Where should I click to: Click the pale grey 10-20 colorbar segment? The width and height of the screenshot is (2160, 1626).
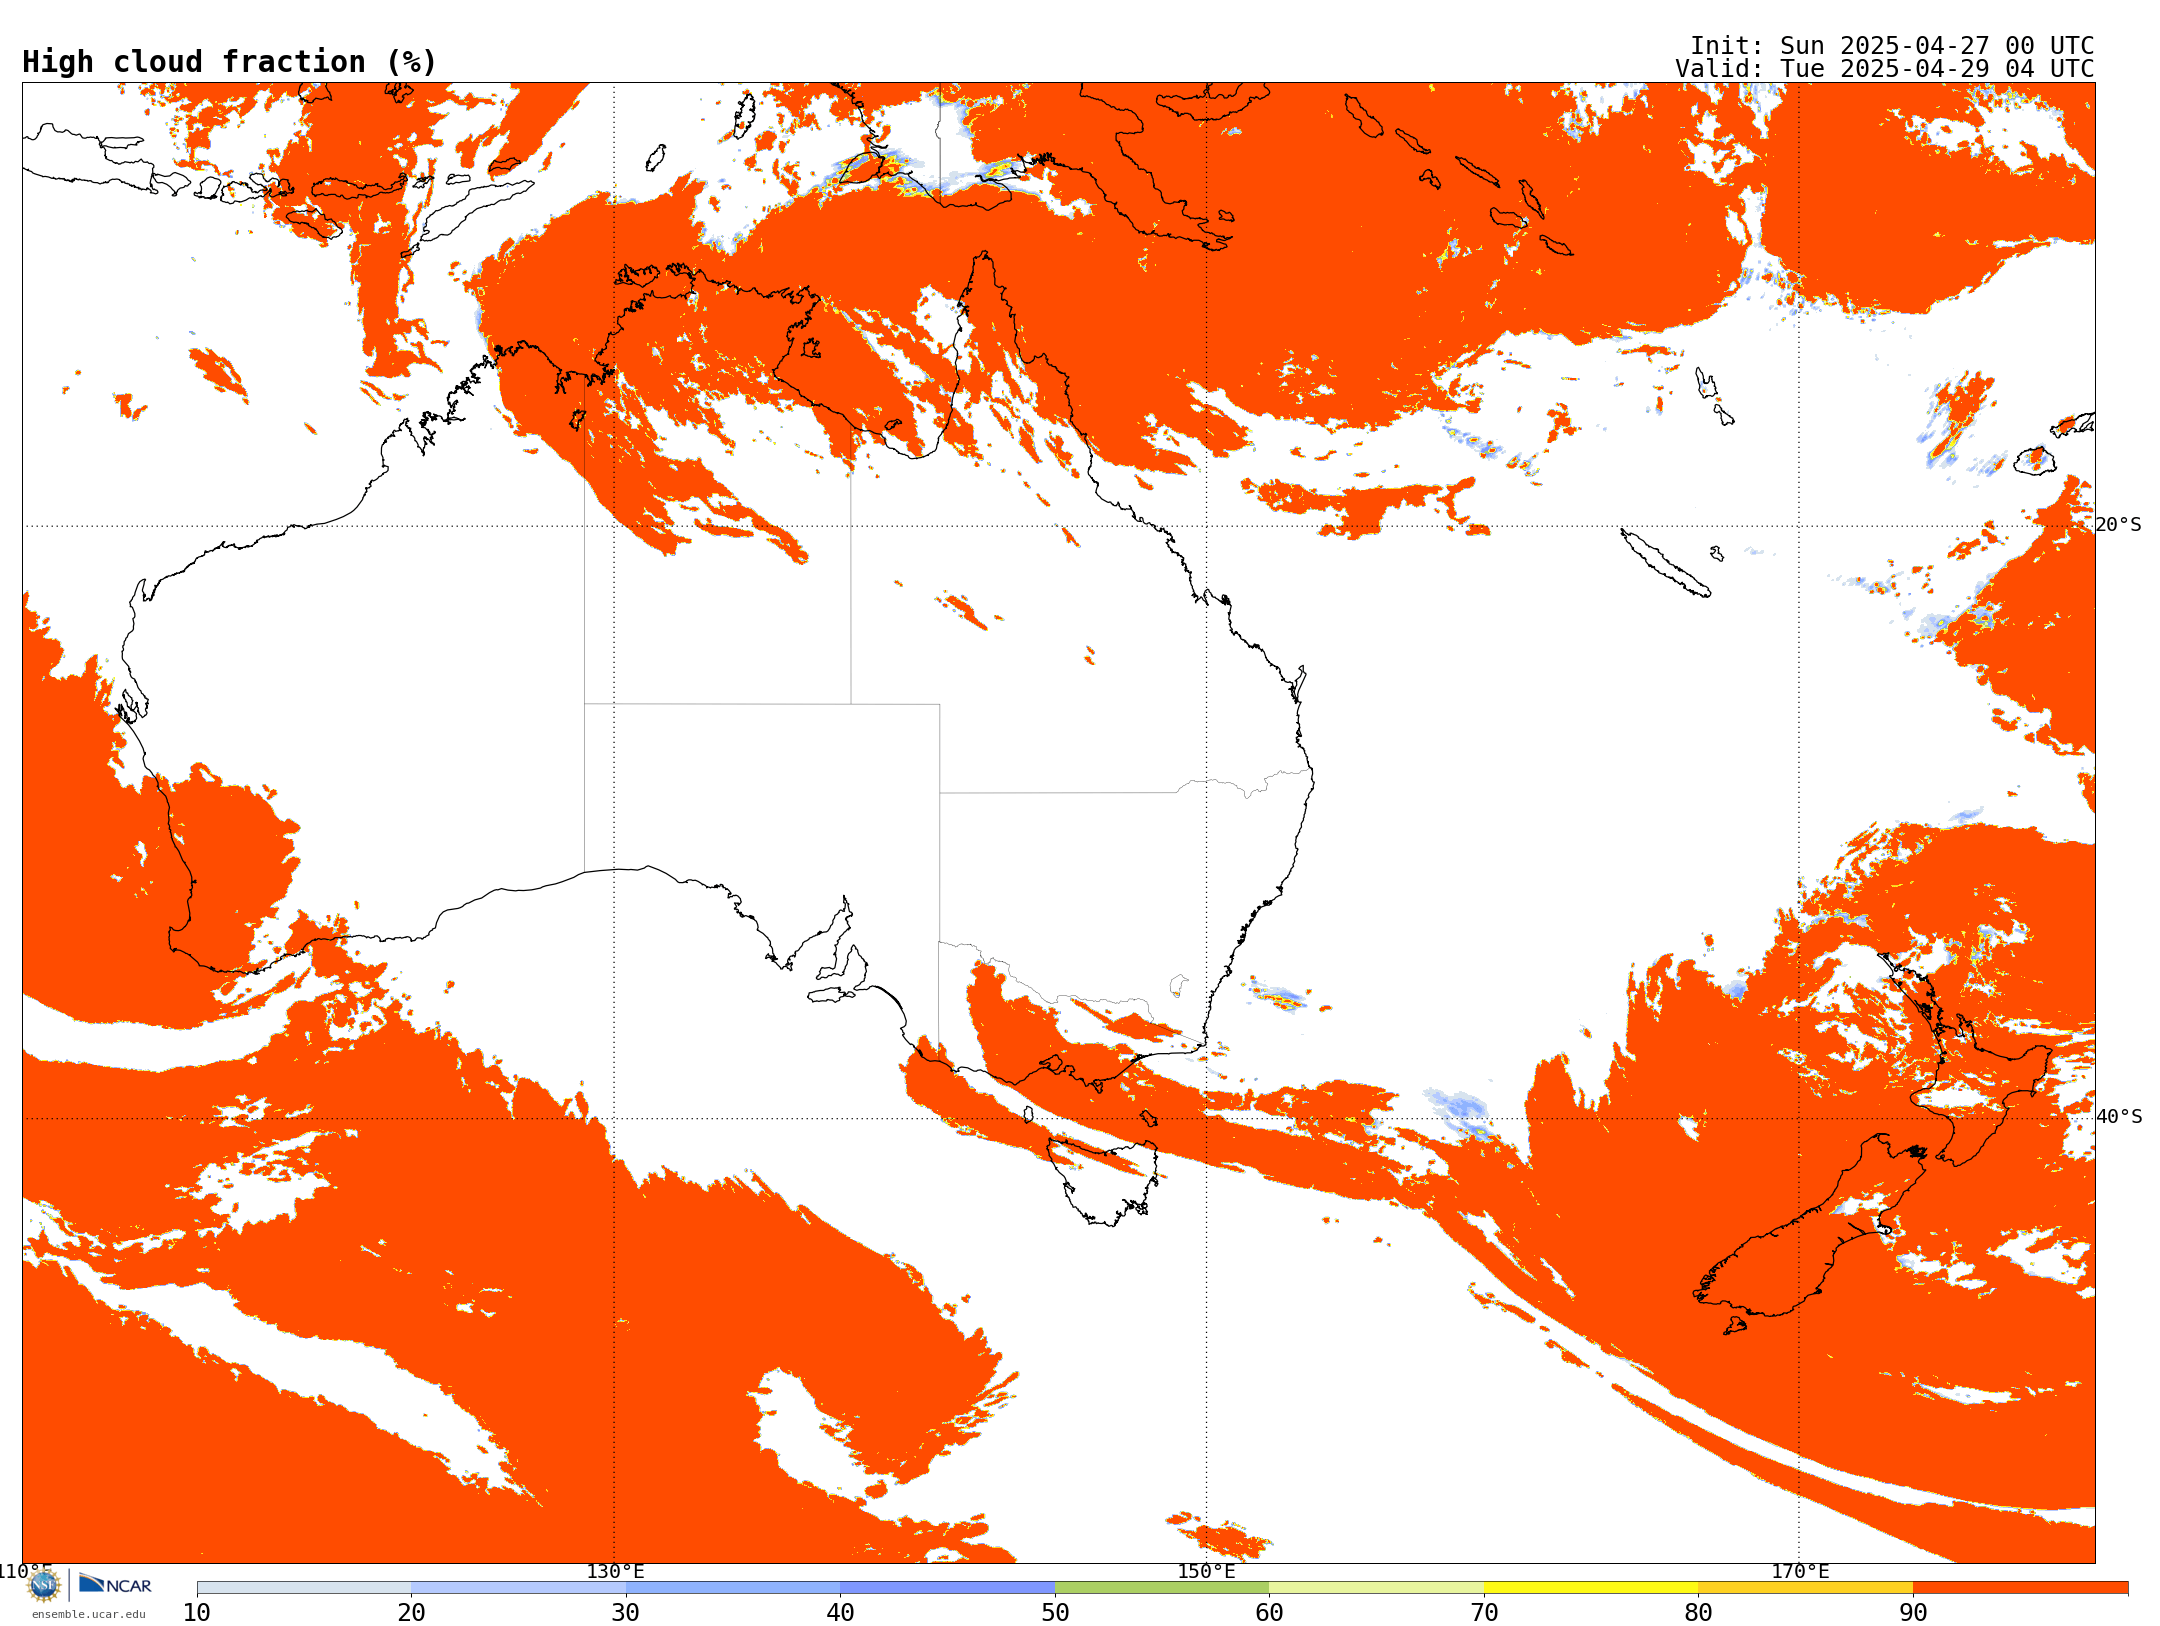click(x=304, y=1588)
